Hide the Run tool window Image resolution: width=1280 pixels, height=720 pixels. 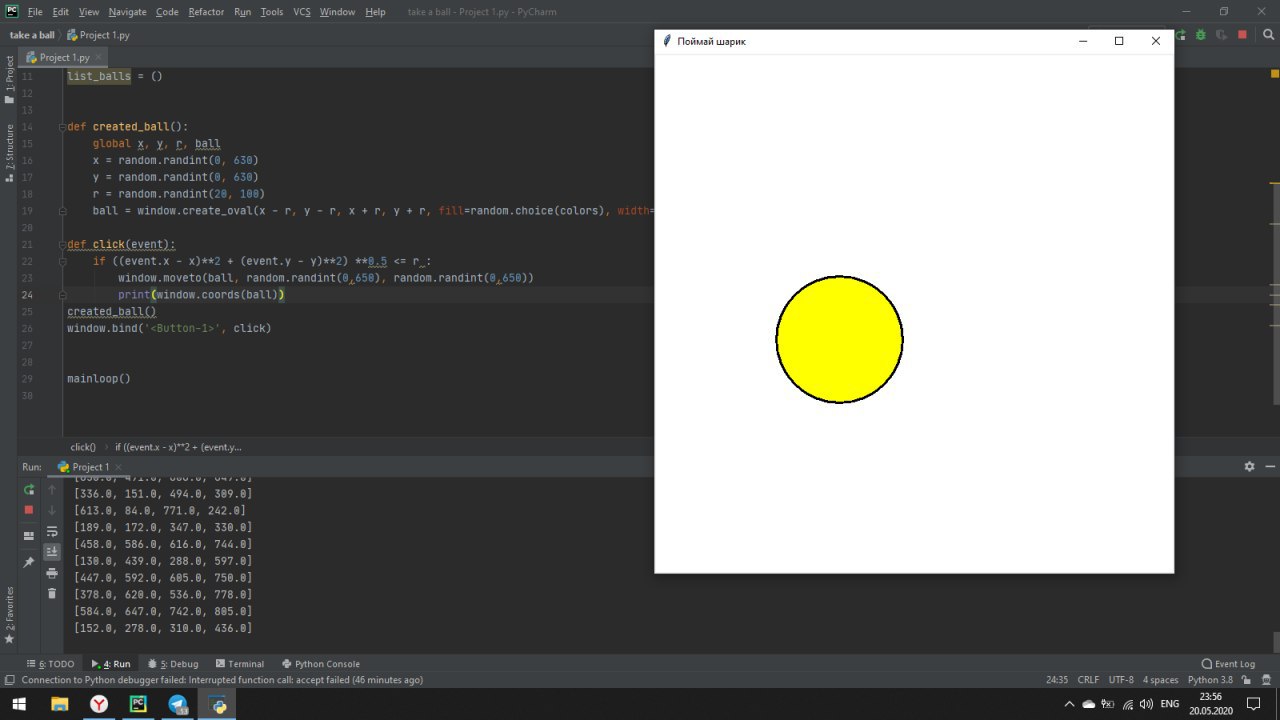tap(1270, 467)
